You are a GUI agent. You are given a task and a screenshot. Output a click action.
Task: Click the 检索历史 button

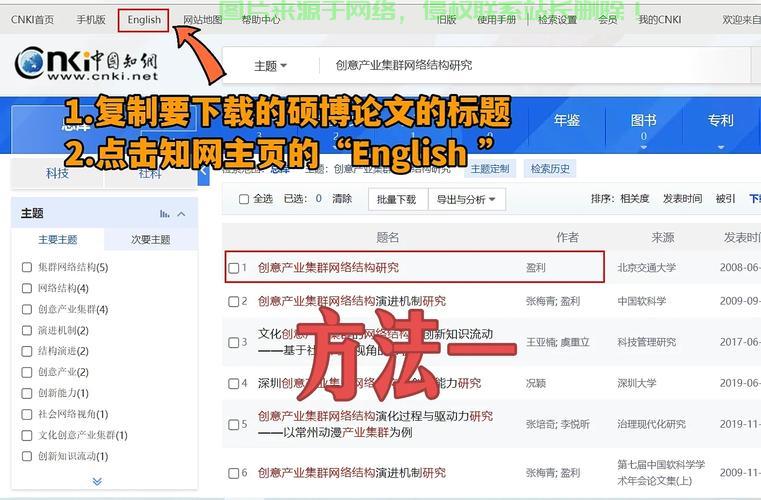[550, 168]
